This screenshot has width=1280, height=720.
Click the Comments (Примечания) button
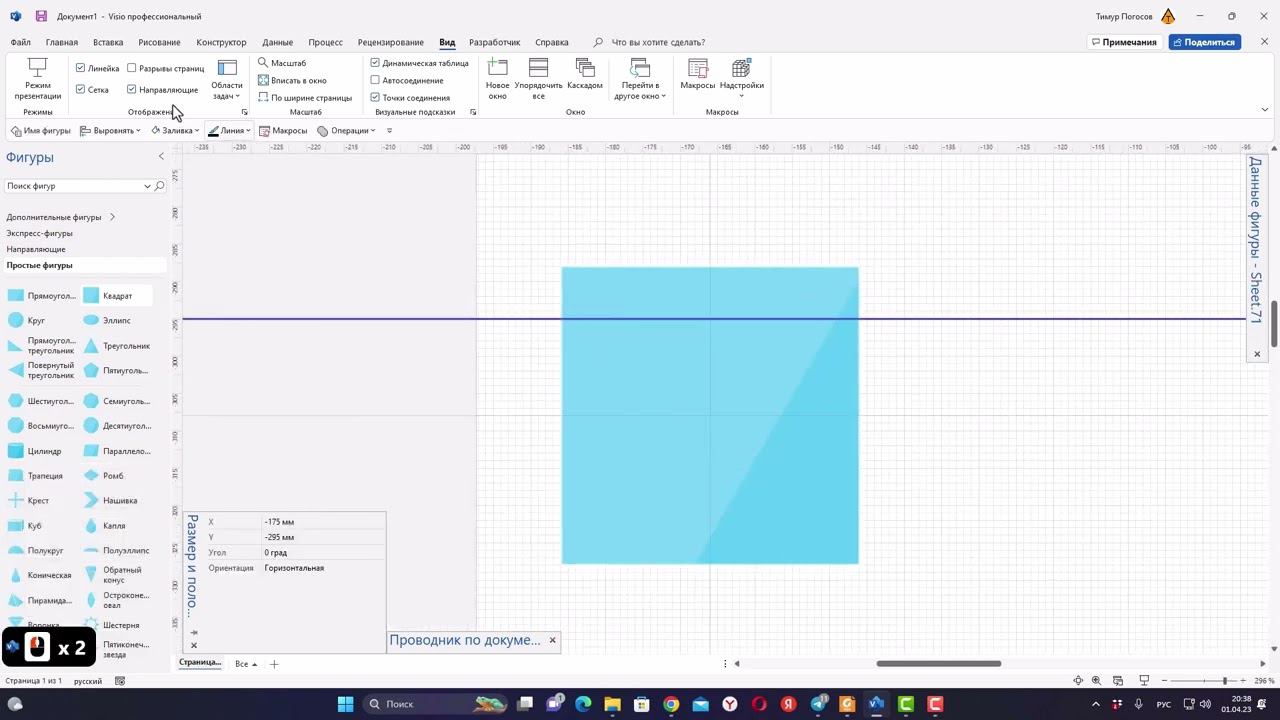1124,42
